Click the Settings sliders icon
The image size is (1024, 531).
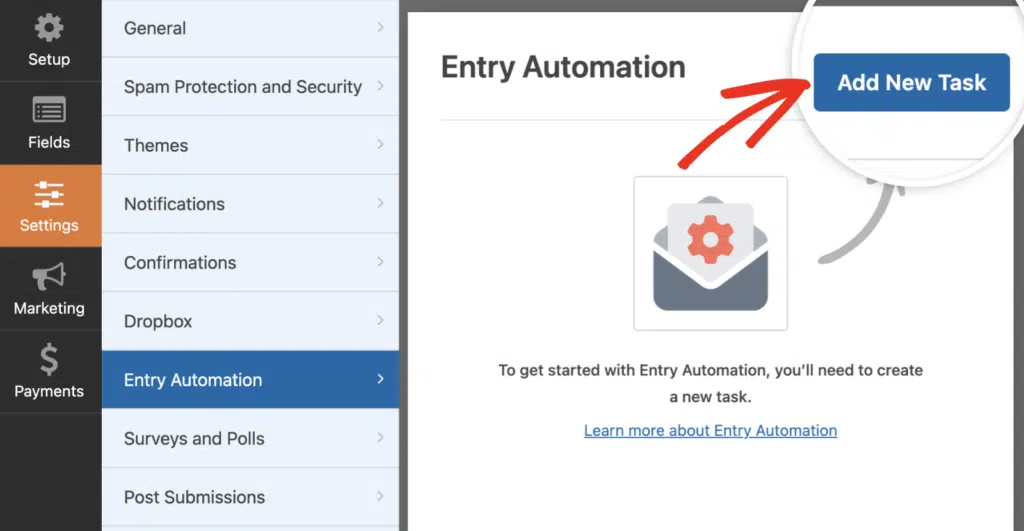point(49,195)
